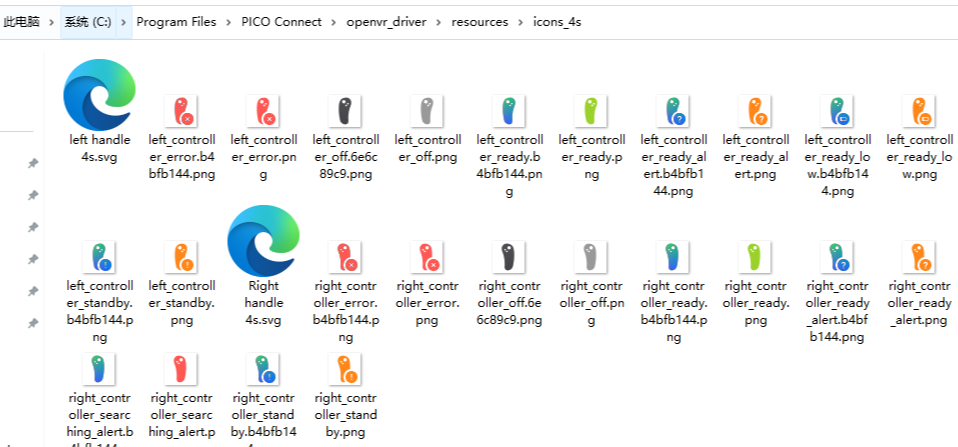Select the left handle 4s.svg file
Image resolution: width=958 pixels, height=447 pixels.
point(97,95)
